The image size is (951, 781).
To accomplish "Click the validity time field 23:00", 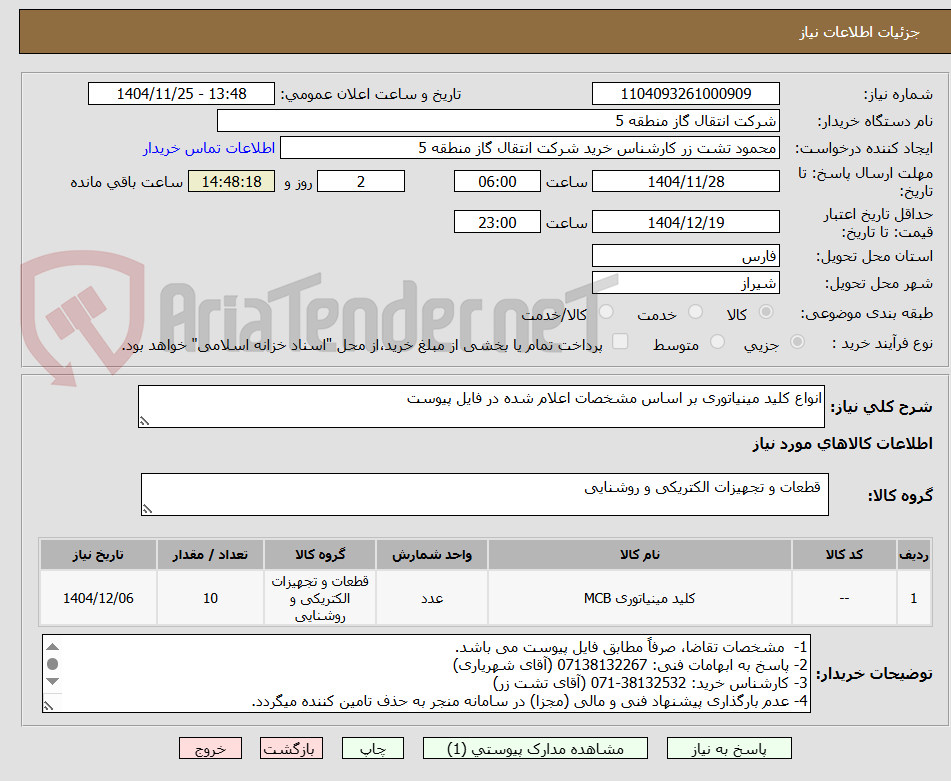I will [497, 222].
